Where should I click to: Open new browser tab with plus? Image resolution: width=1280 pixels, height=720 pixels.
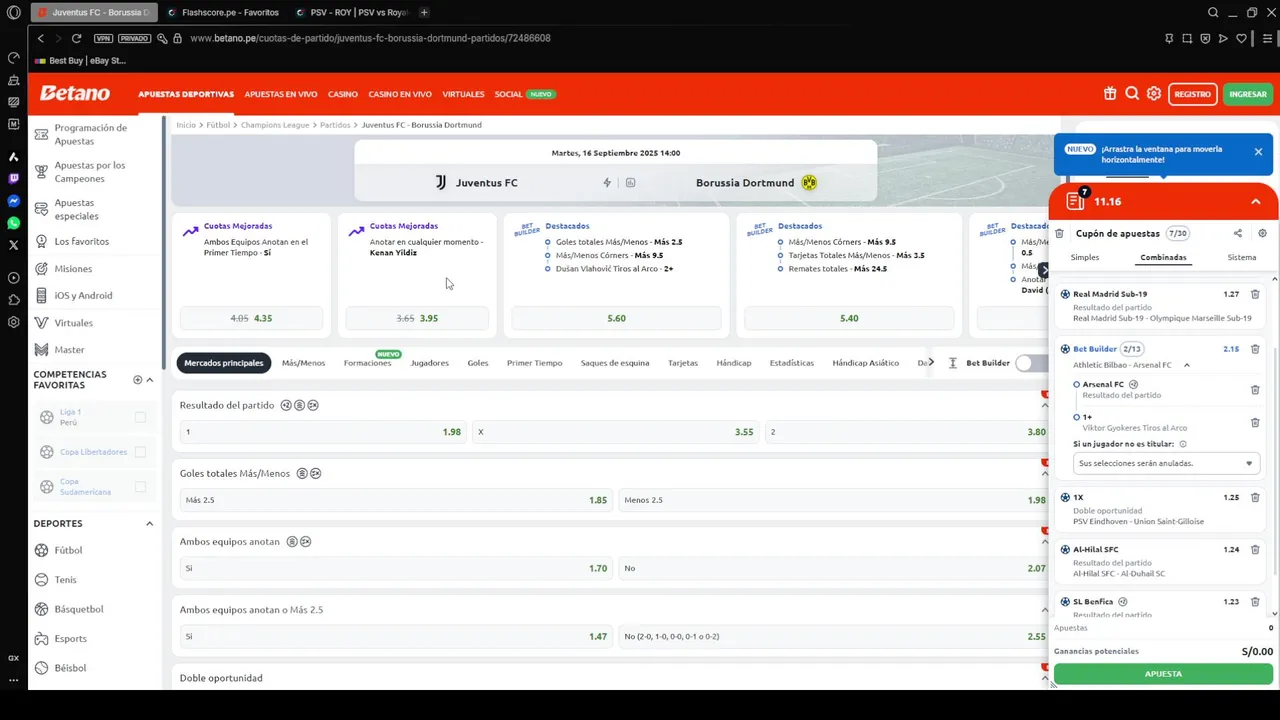pos(424,13)
